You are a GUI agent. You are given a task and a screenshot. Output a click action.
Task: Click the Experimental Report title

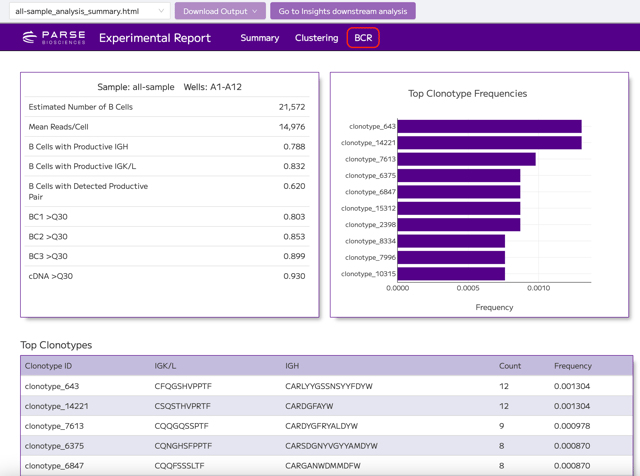(155, 38)
